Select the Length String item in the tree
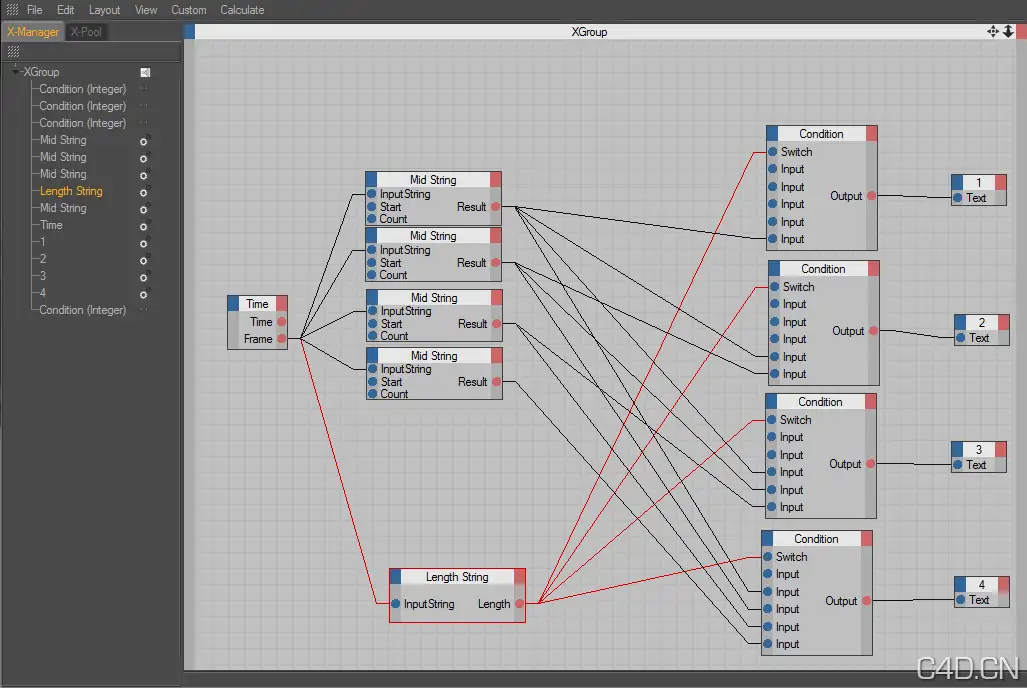The image size is (1027, 688). 71,191
